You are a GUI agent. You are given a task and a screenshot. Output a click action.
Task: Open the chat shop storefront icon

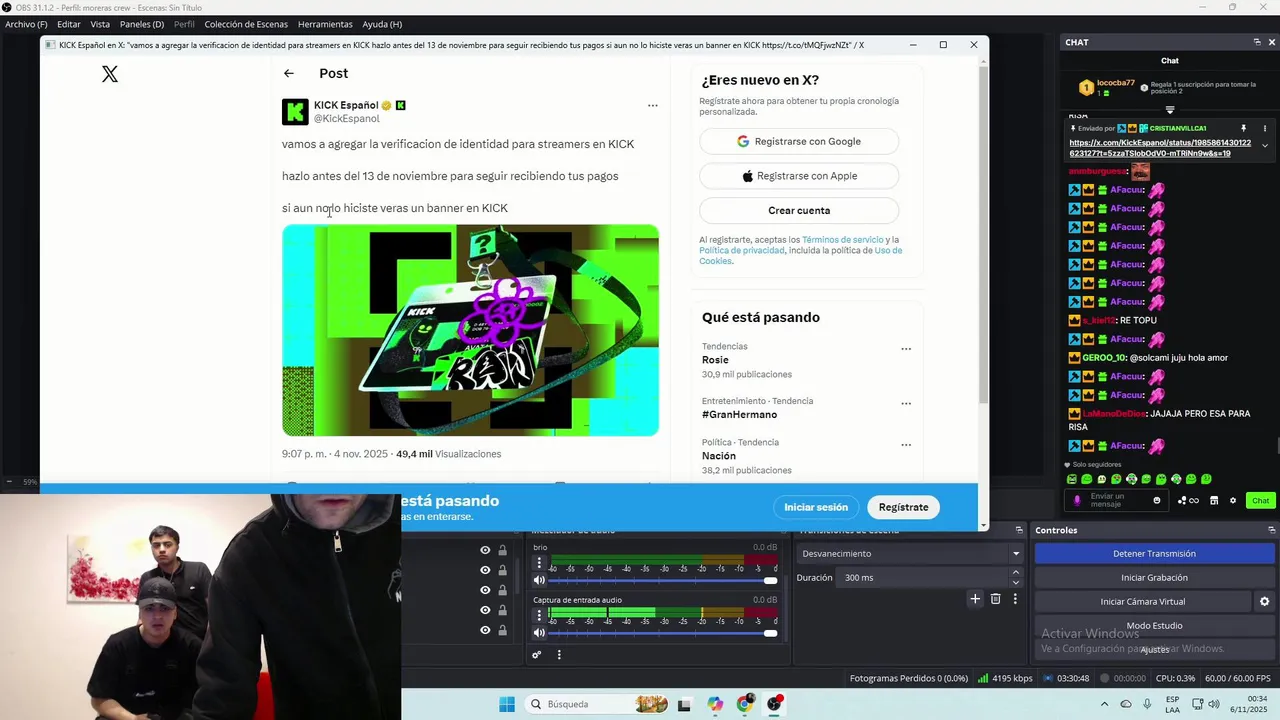tap(1214, 500)
